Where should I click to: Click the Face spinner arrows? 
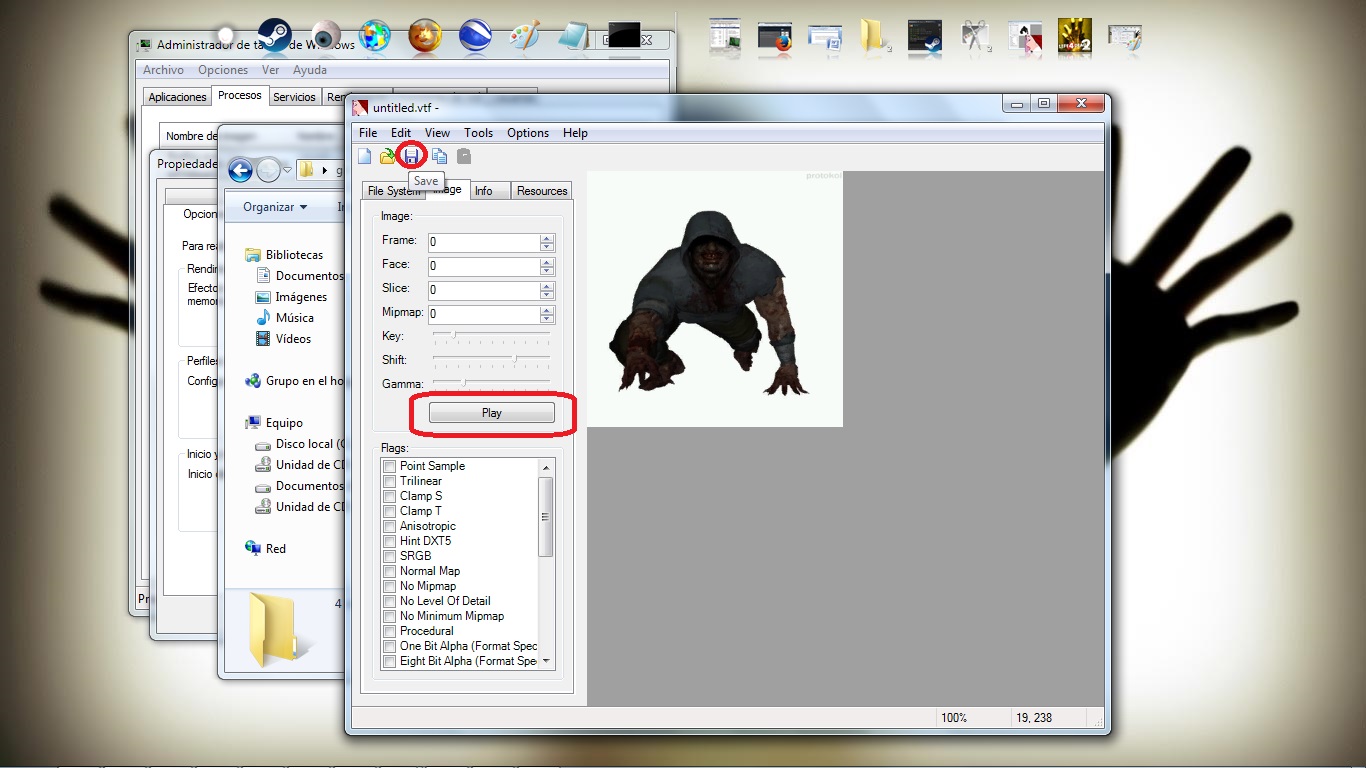[546, 266]
